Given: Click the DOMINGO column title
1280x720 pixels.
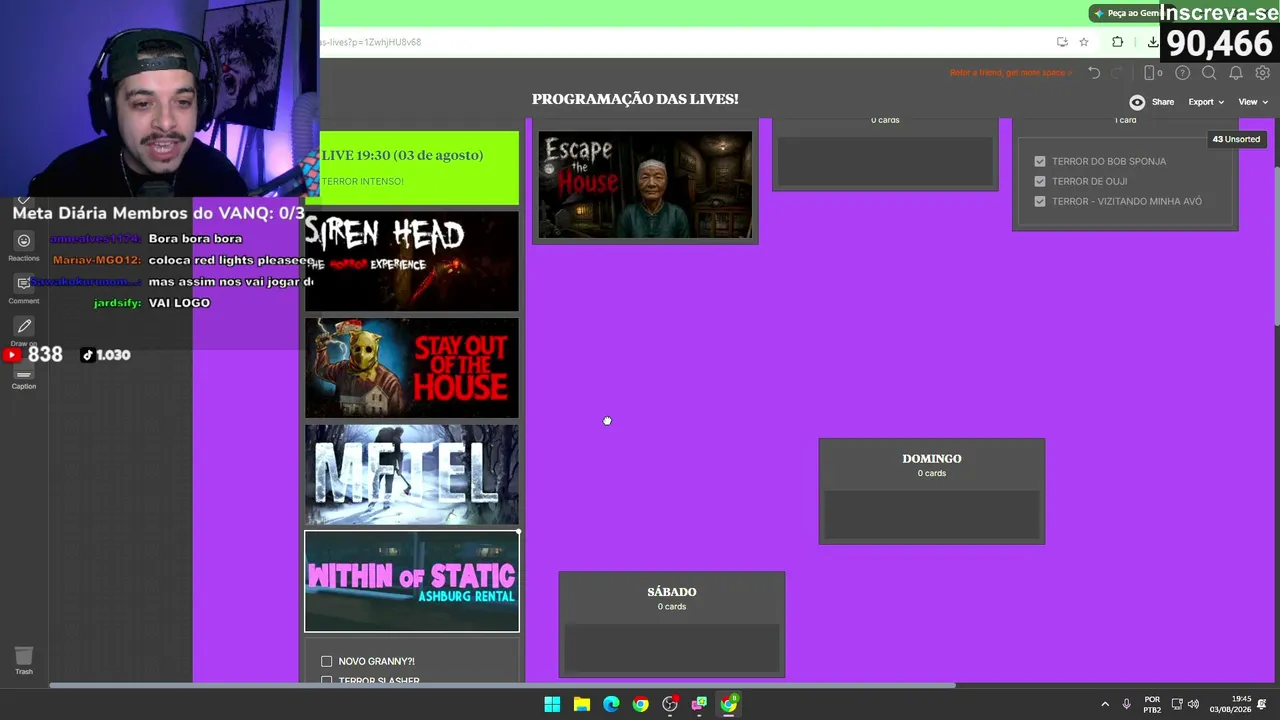Looking at the screenshot, I should 932,459.
